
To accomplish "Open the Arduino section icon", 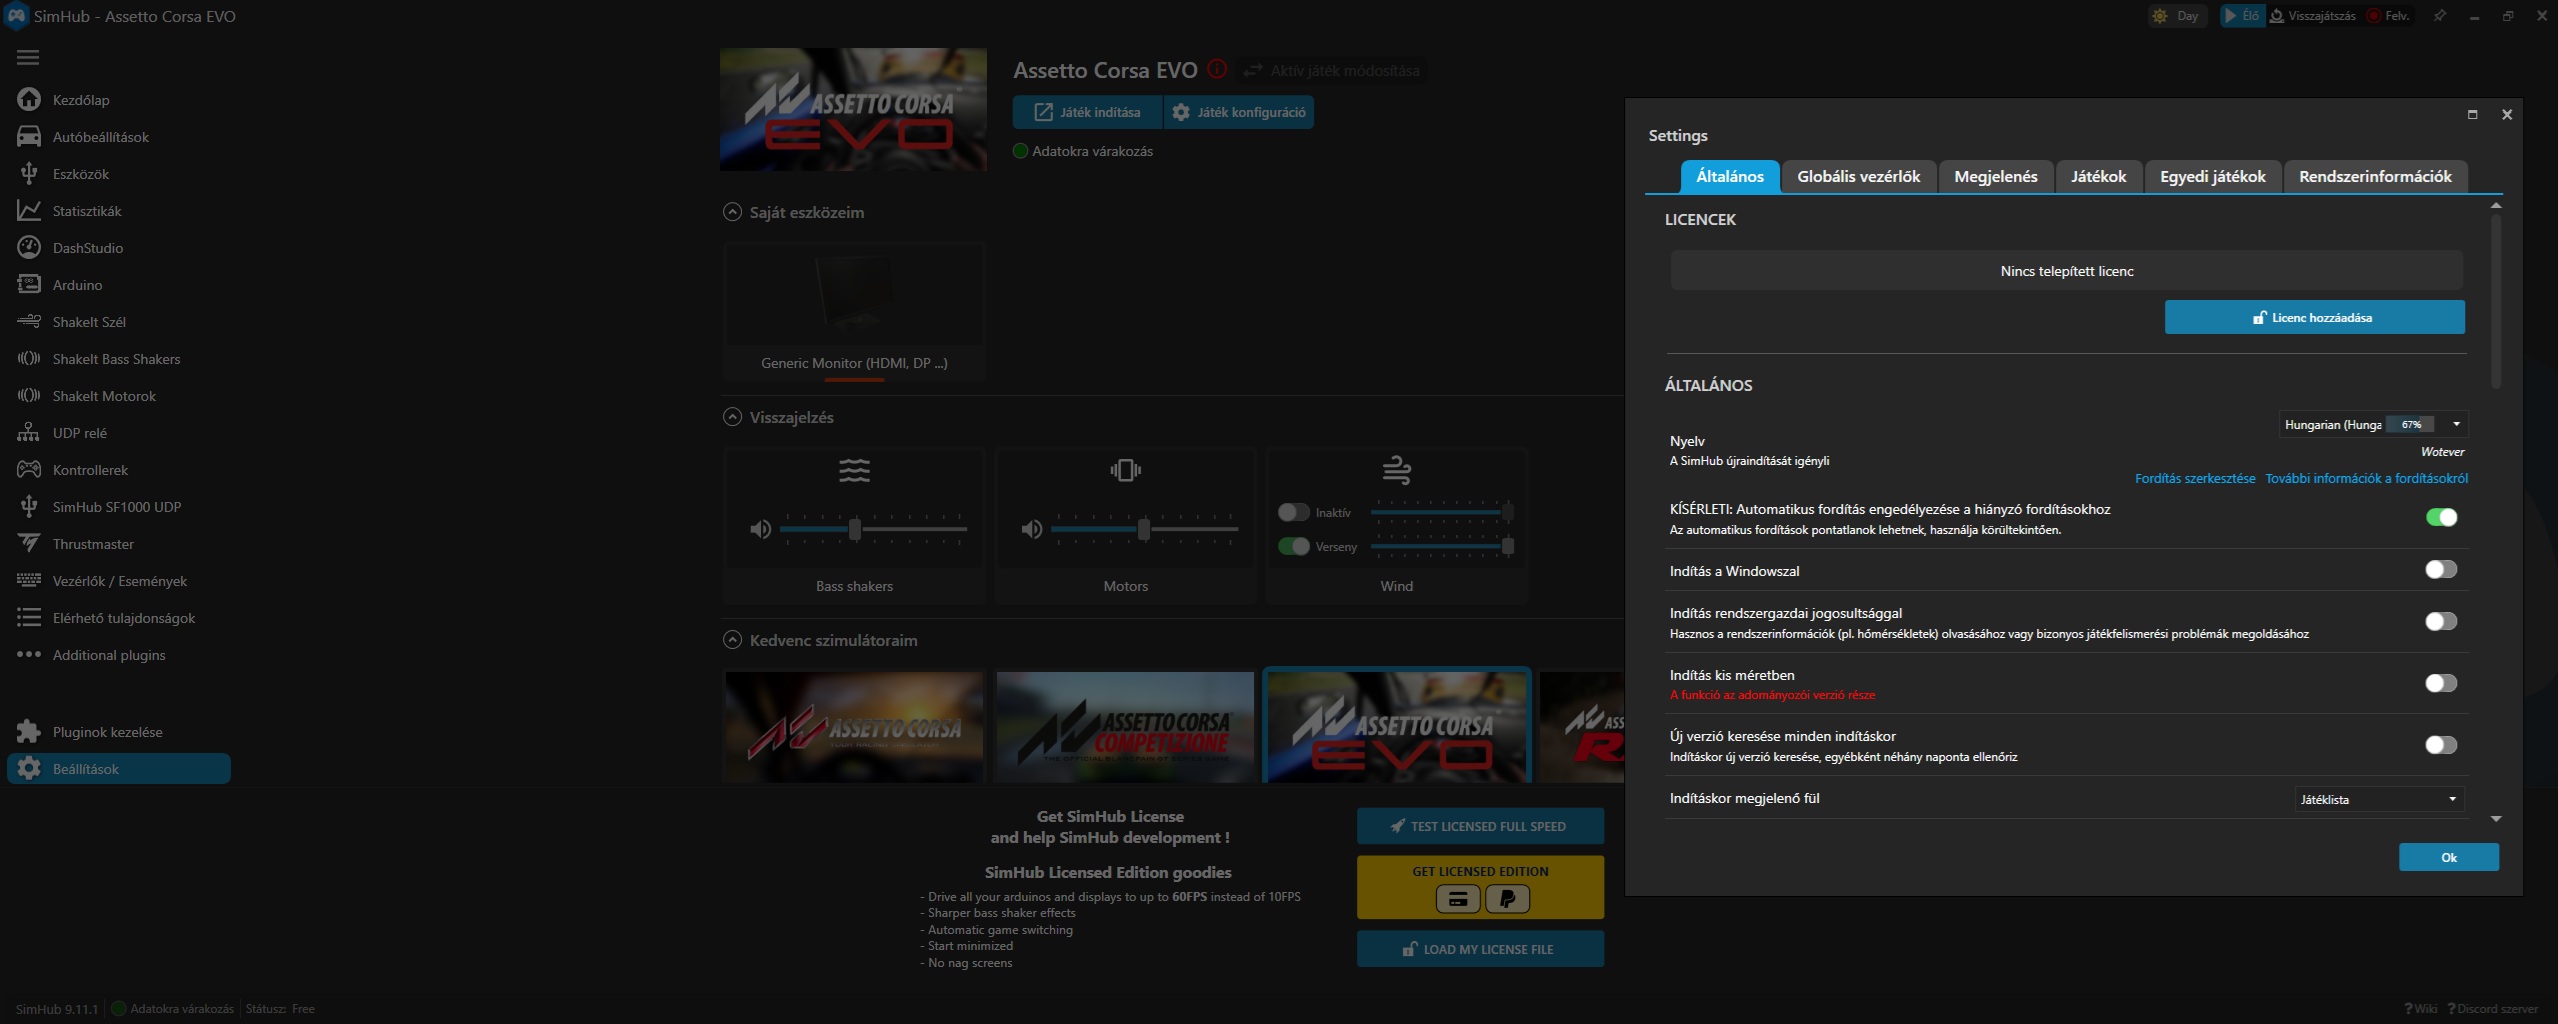I will pyautogui.click(x=29, y=285).
